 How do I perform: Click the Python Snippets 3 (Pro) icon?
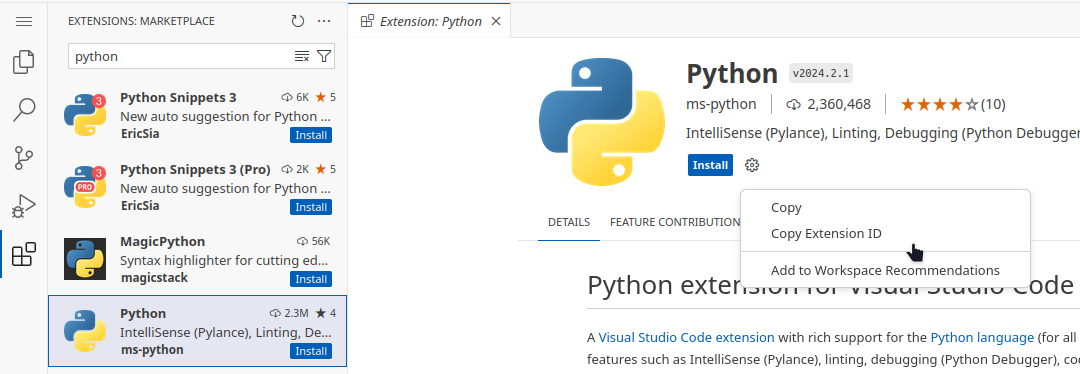[85, 187]
